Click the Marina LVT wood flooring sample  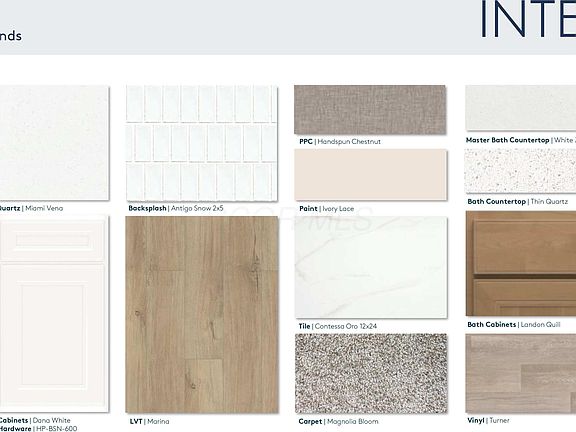(x=202, y=314)
